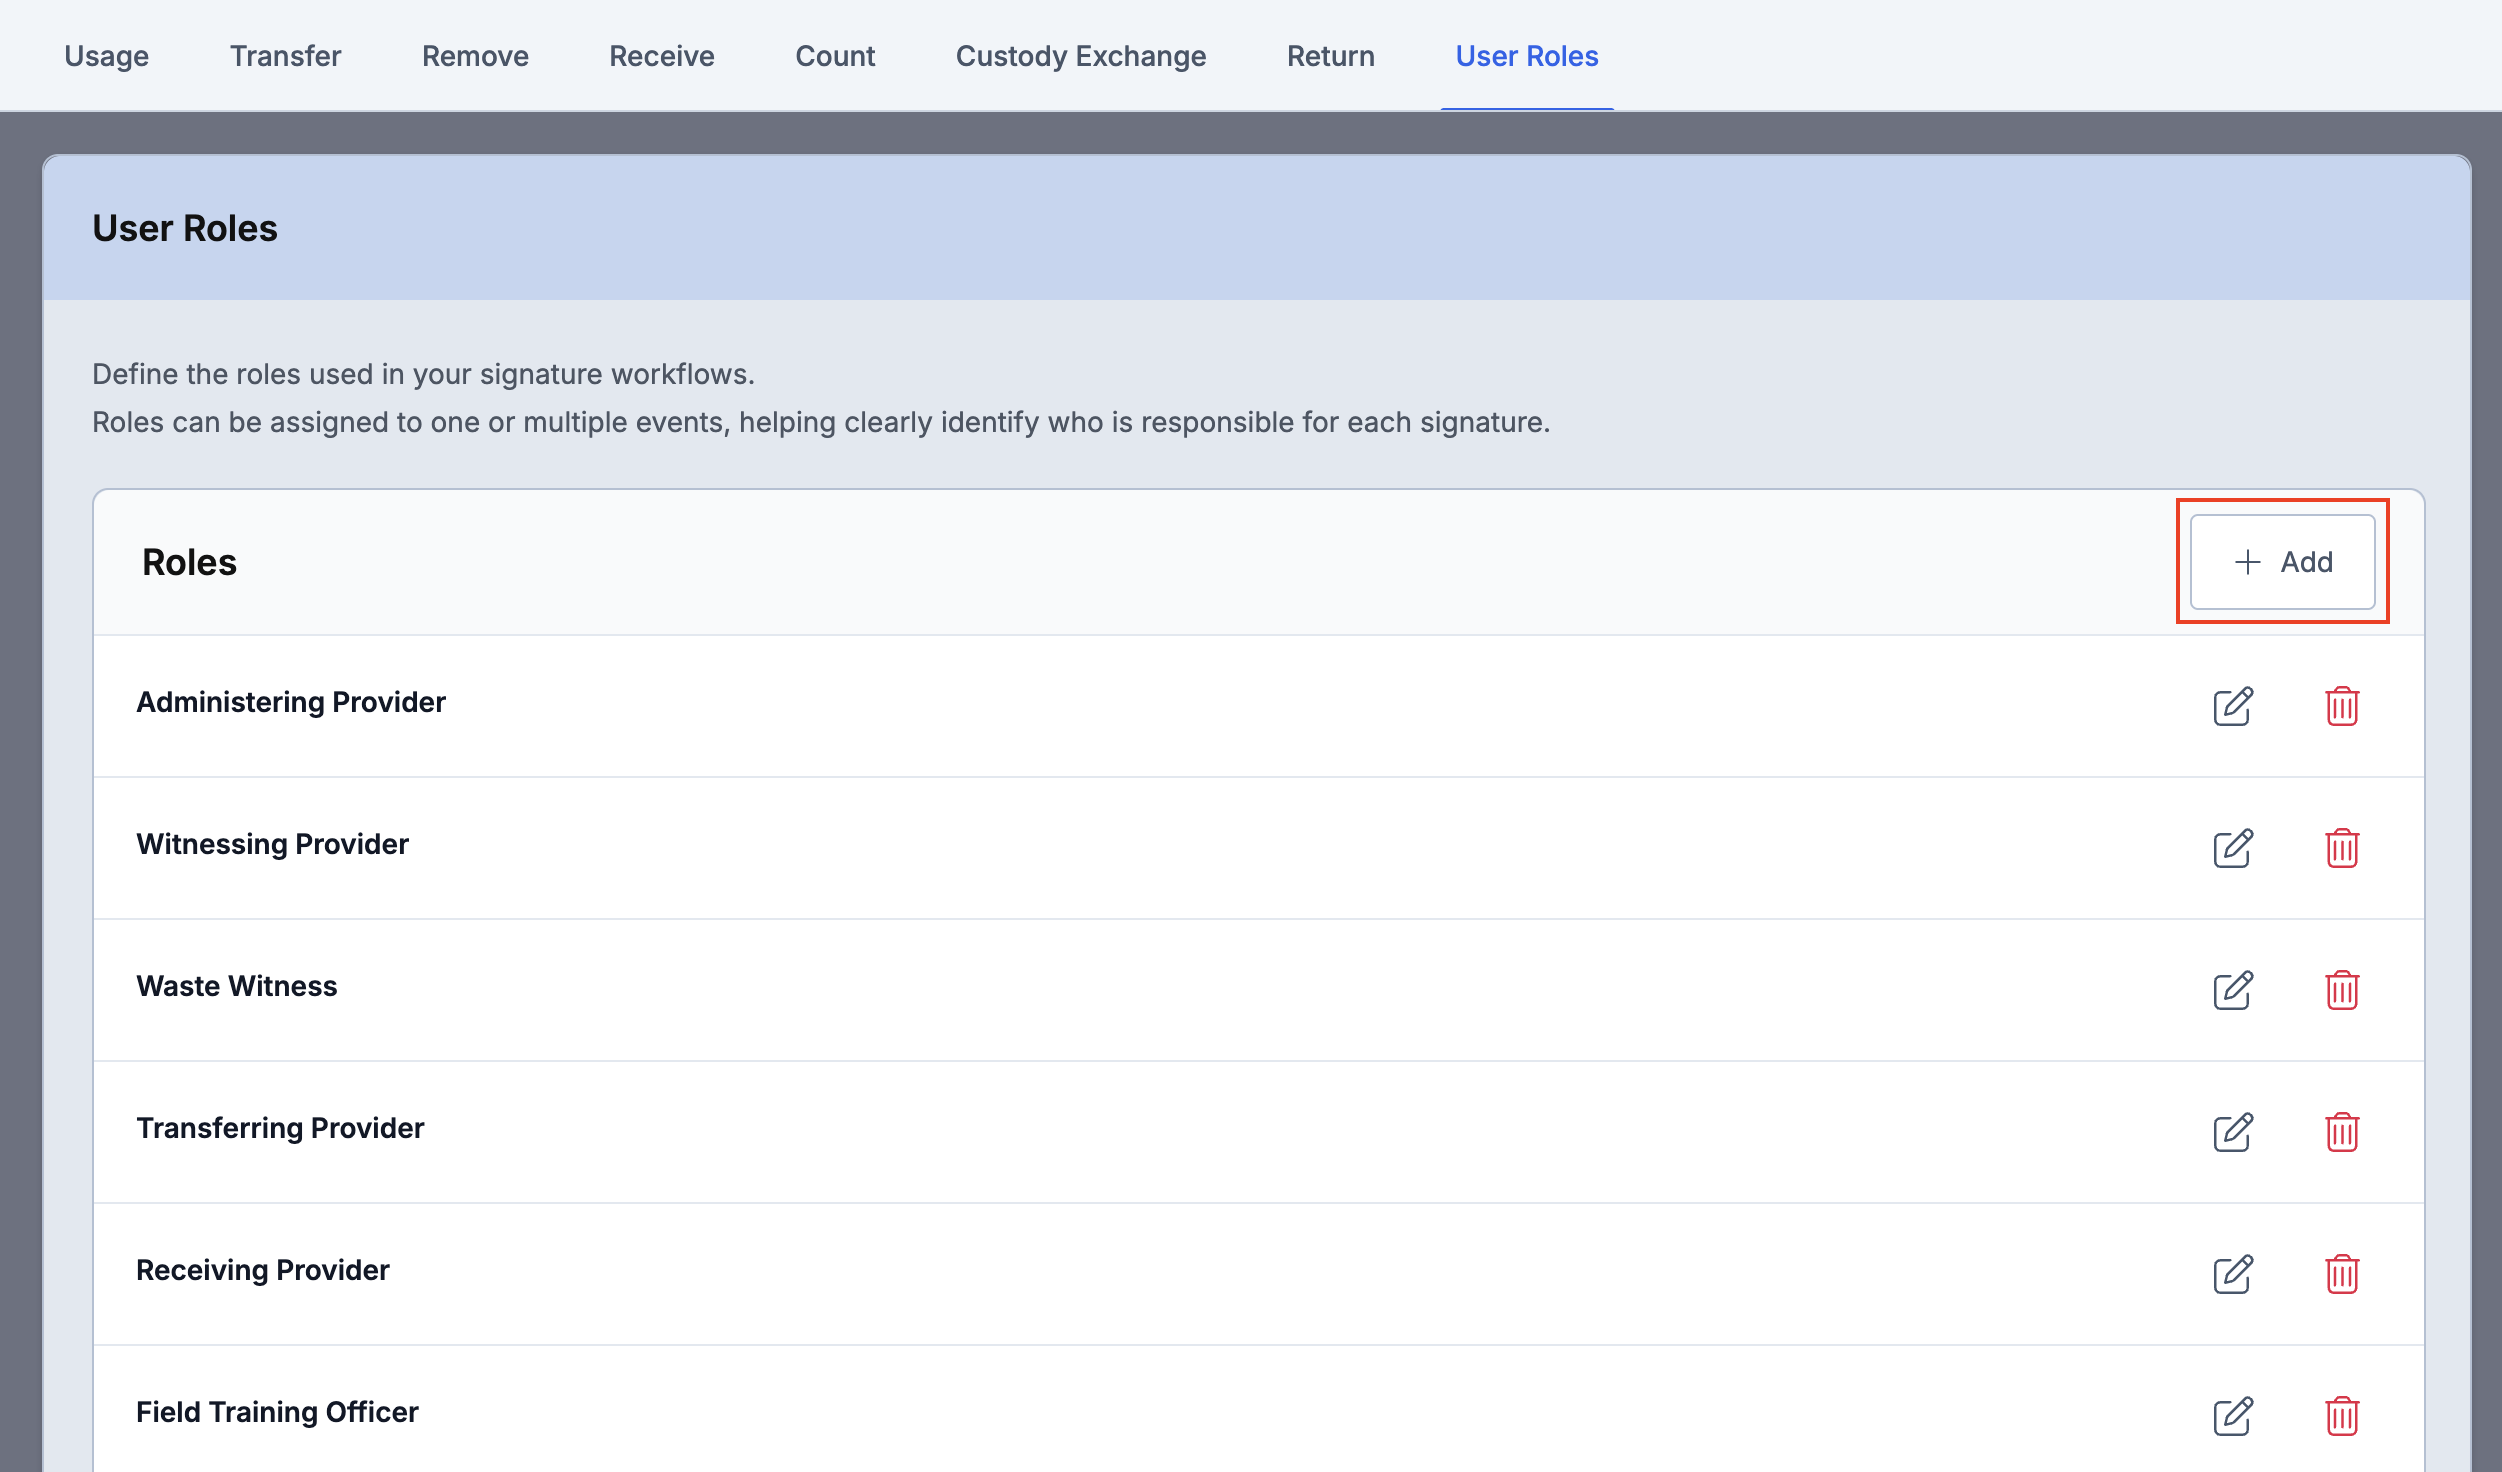Click the User Roles panel heading

(x=185, y=228)
